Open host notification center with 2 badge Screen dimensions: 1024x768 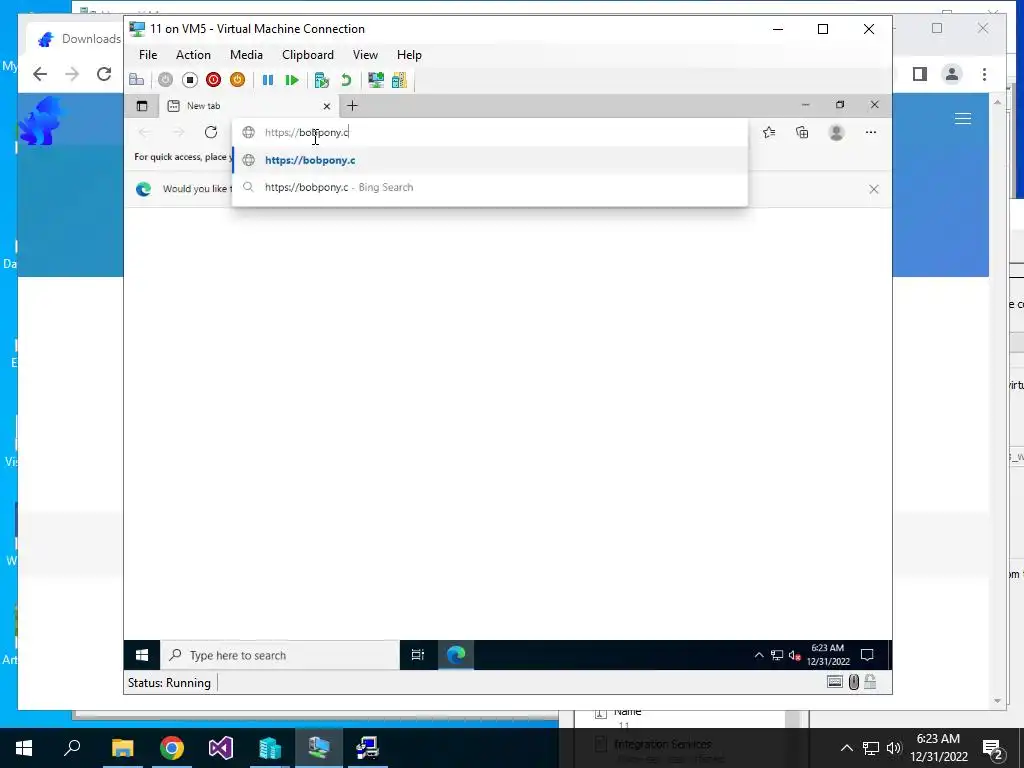click(x=993, y=748)
